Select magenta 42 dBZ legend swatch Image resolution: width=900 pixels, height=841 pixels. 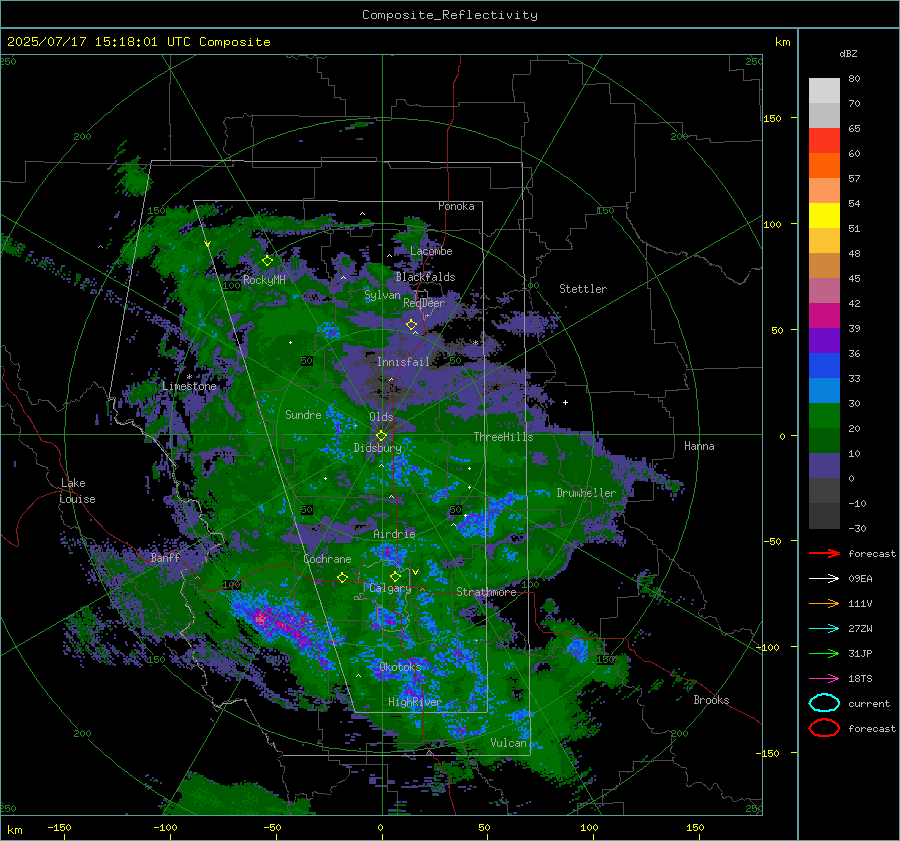(x=824, y=315)
